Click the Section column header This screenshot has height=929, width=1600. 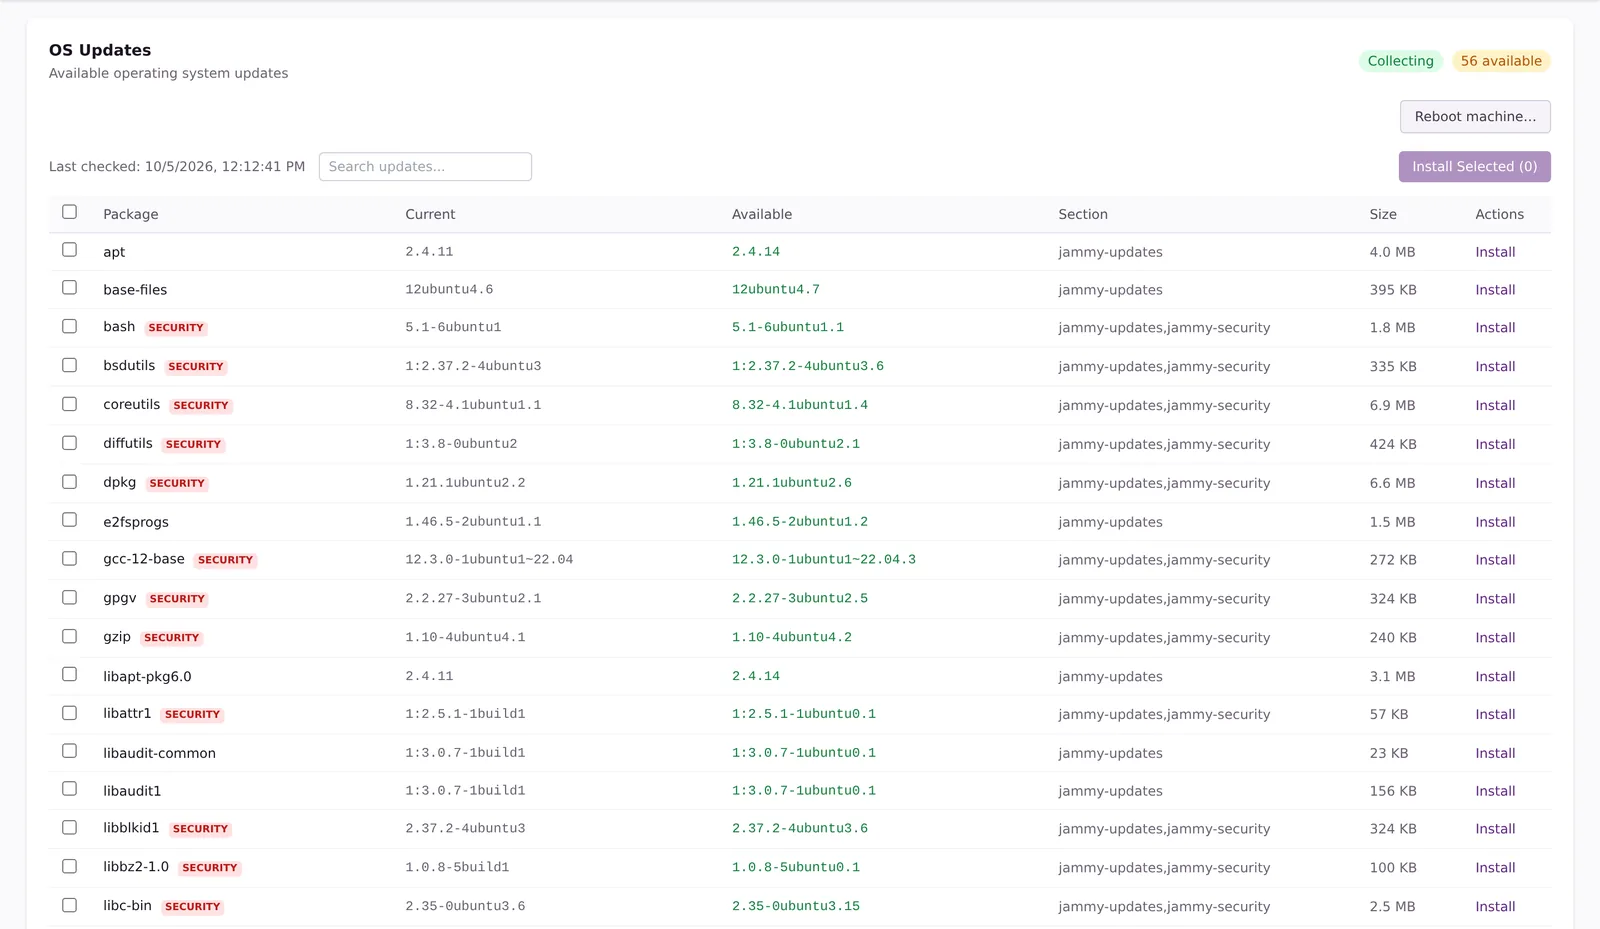pyautogui.click(x=1083, y=215)
